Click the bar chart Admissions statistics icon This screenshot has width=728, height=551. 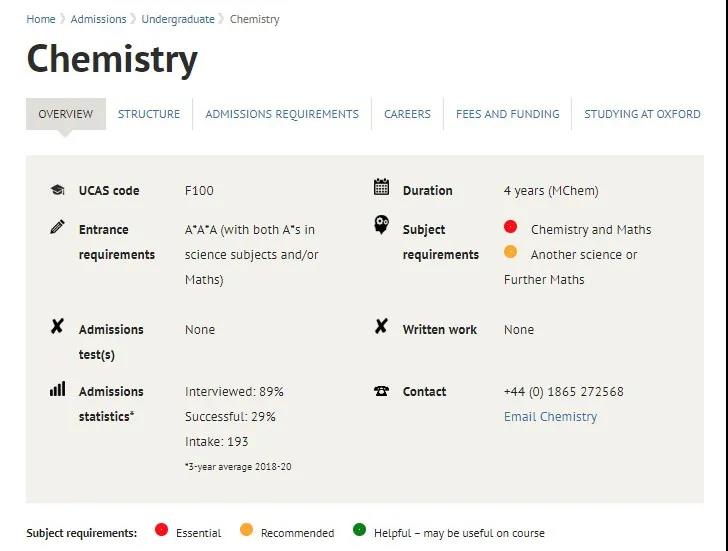point(58,389)
